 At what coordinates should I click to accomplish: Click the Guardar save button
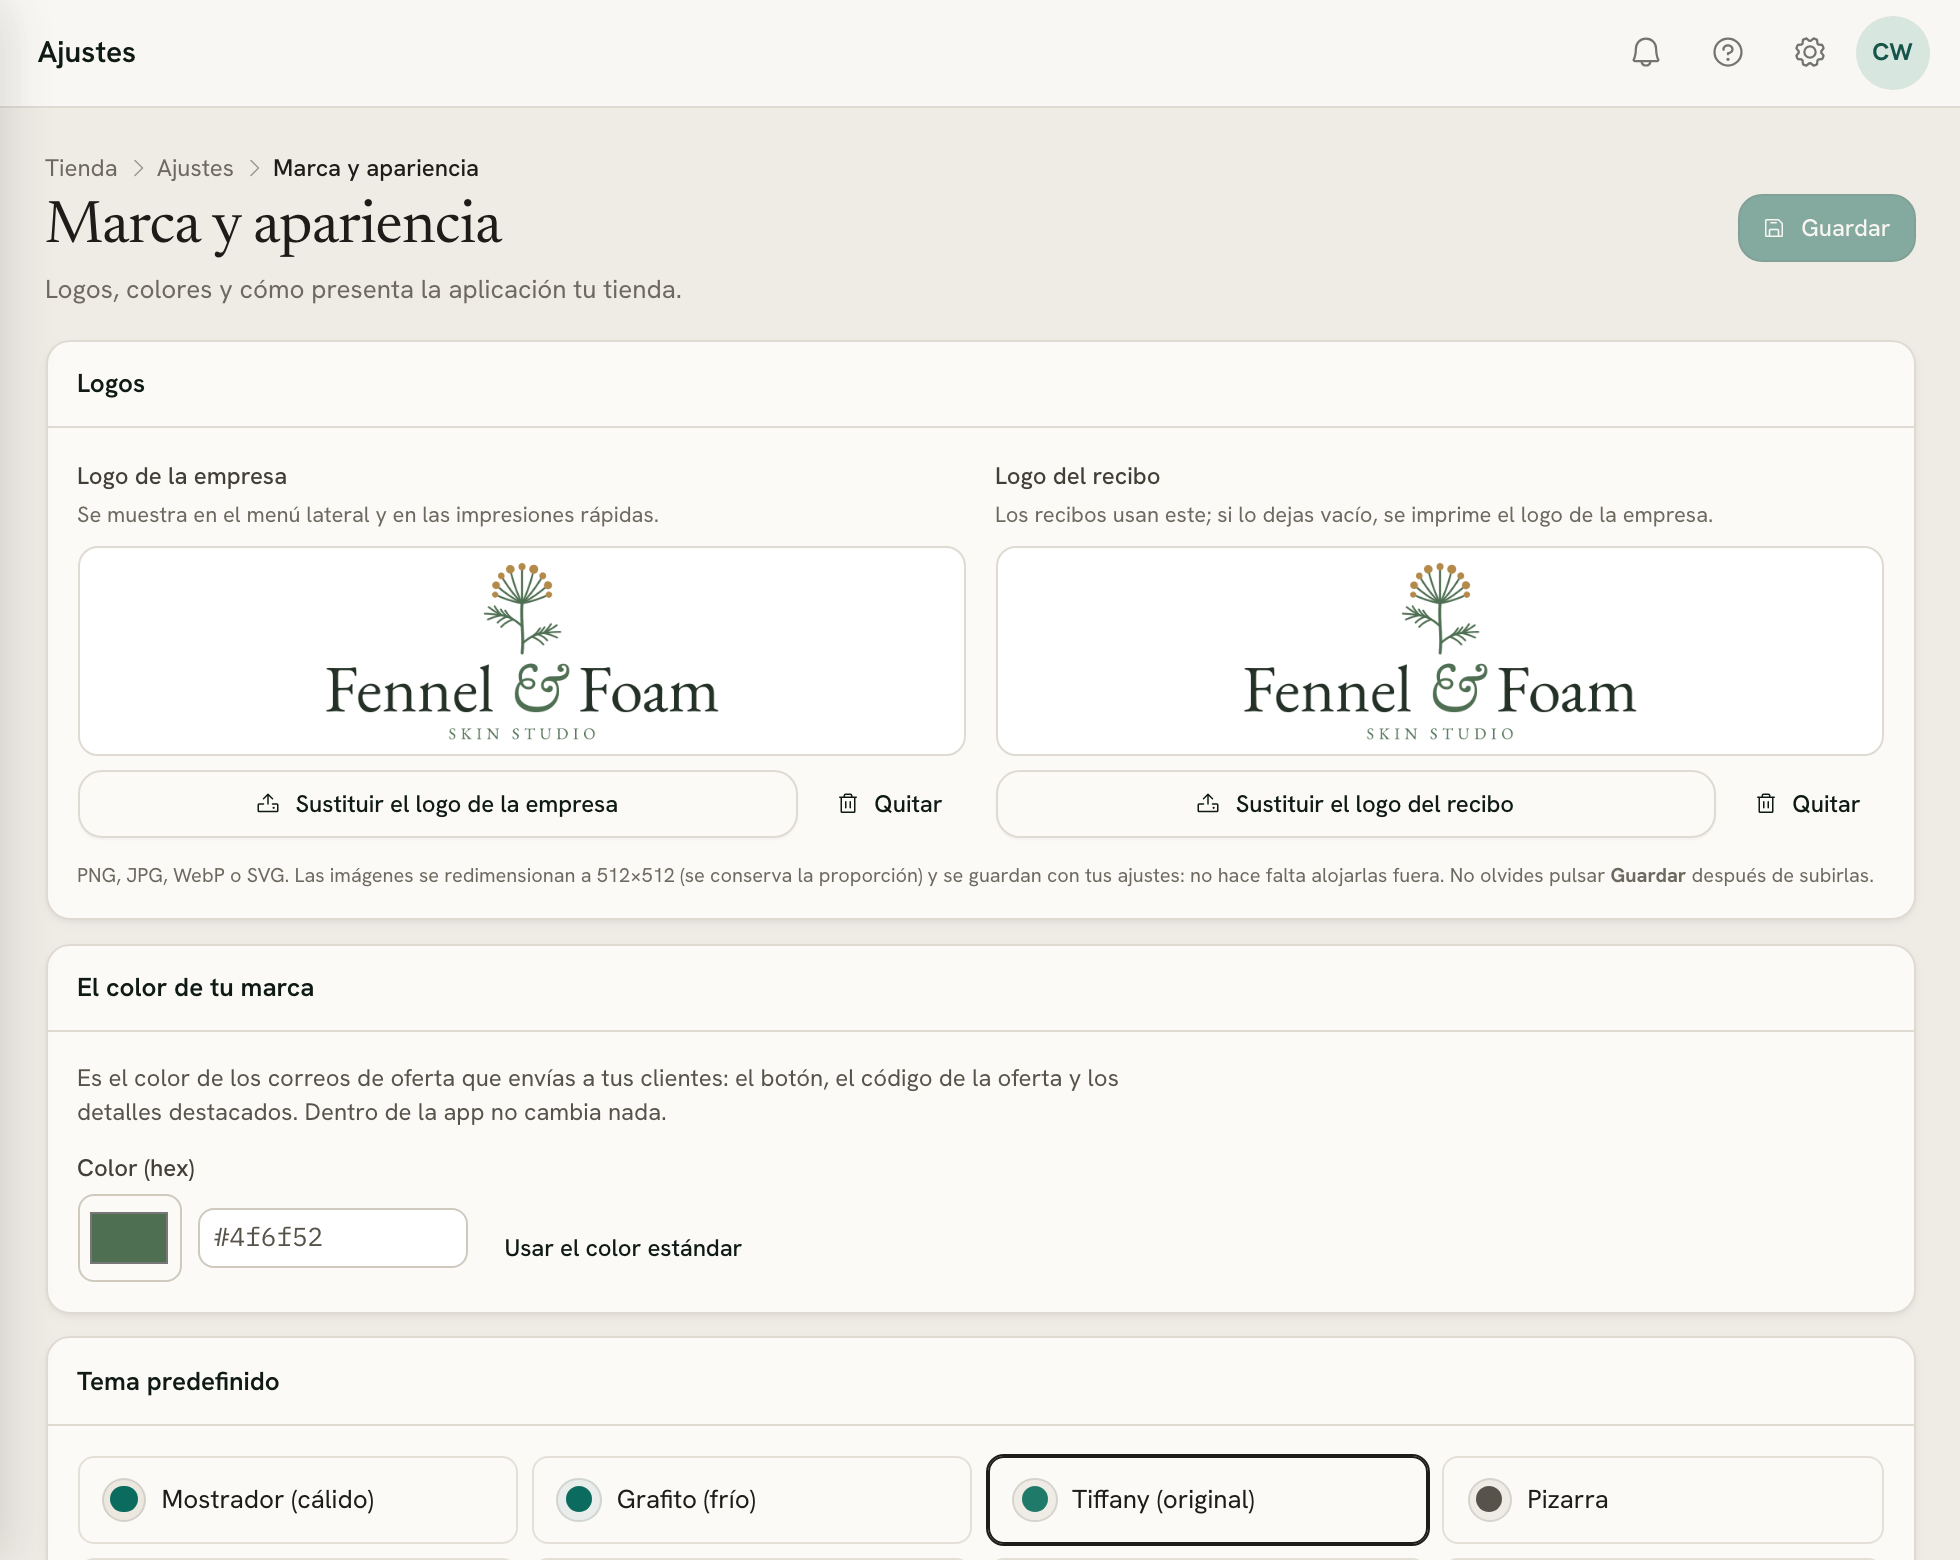(1826, 228)
